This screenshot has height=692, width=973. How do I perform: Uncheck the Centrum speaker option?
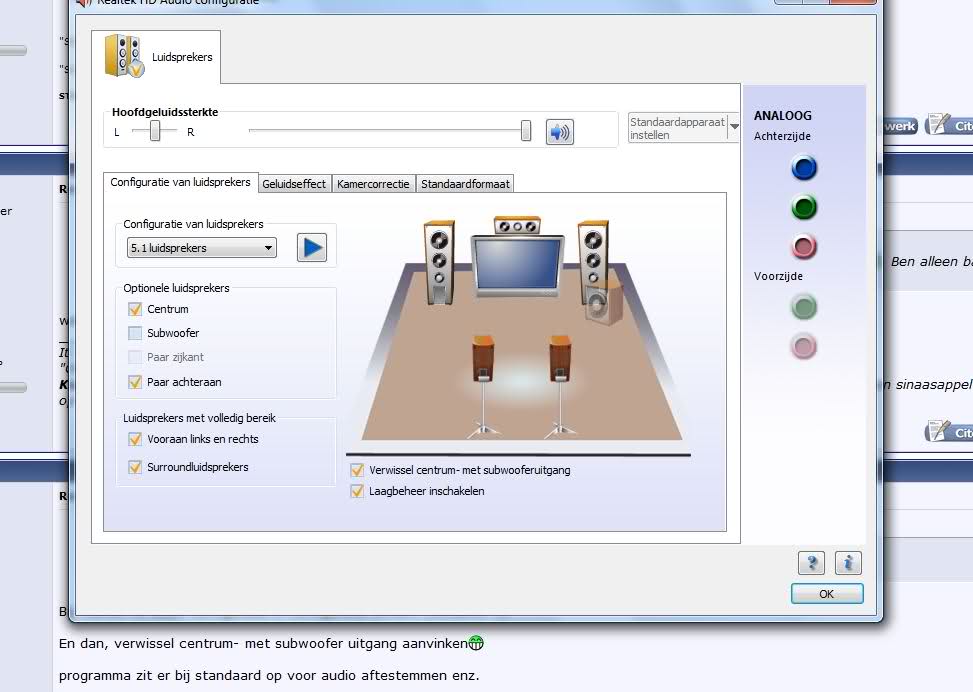click(x=135, y=309)
